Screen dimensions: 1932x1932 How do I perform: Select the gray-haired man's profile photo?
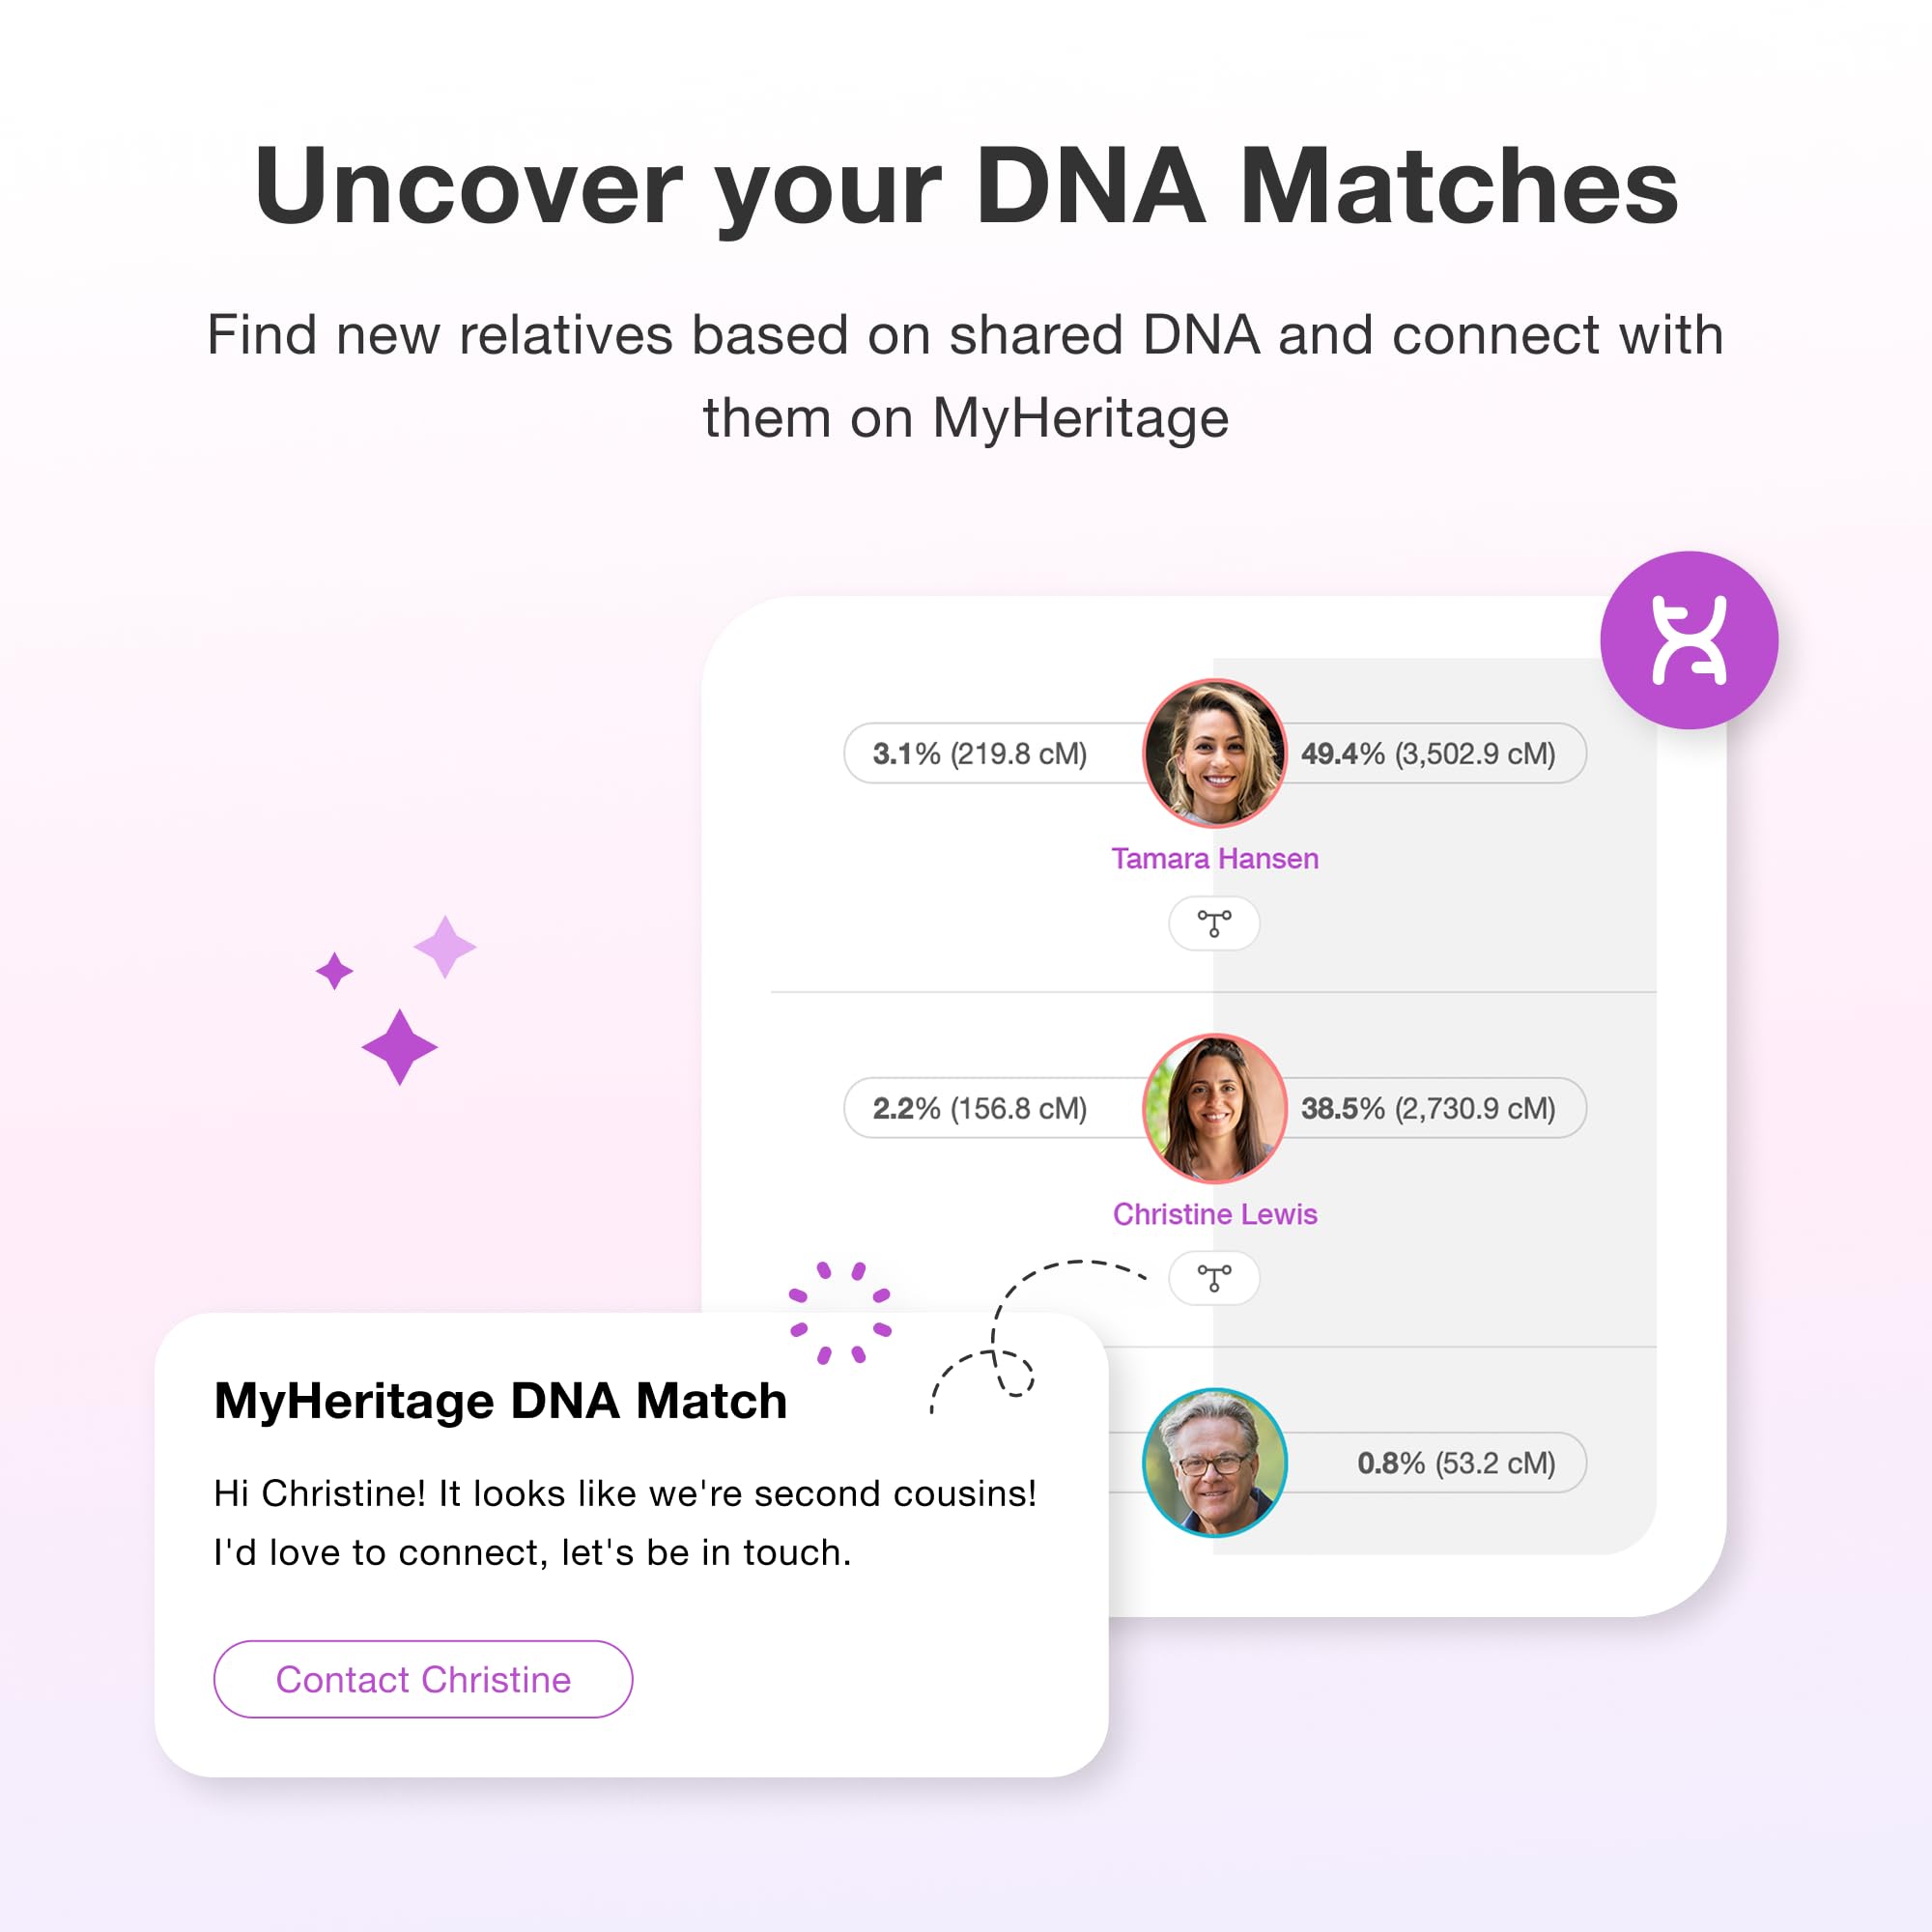pyautogui.click(x=1214, y=1462)
